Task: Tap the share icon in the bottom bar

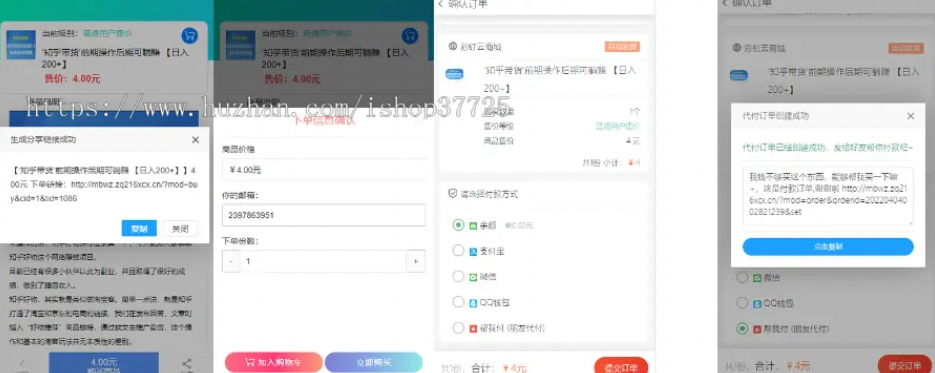Action: click(x=187, y=363)
